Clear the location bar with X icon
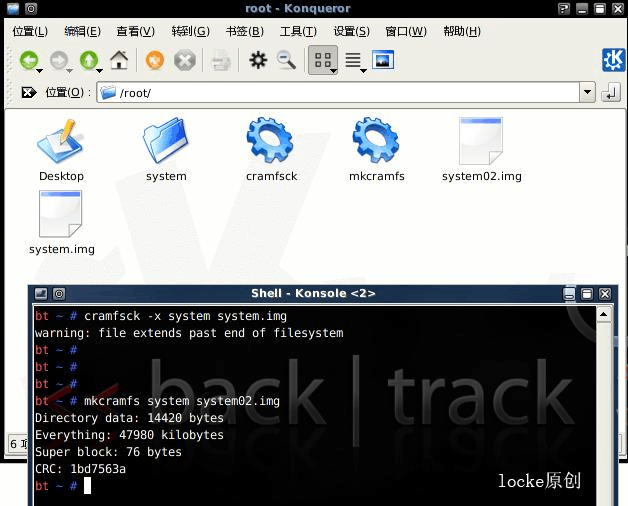This screenshot has width=628, height=506. click(28, 93)
